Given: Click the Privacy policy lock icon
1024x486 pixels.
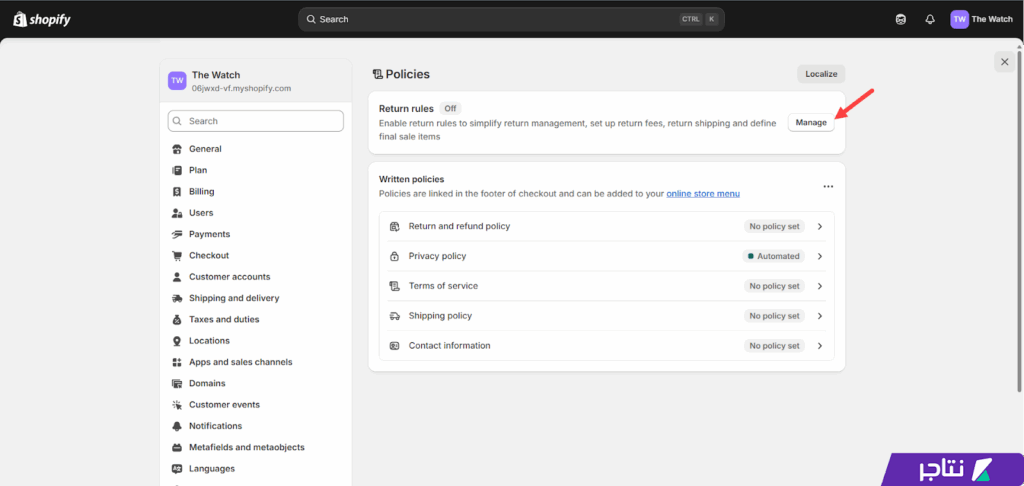Looking at the screenshot, I should 394,256.
